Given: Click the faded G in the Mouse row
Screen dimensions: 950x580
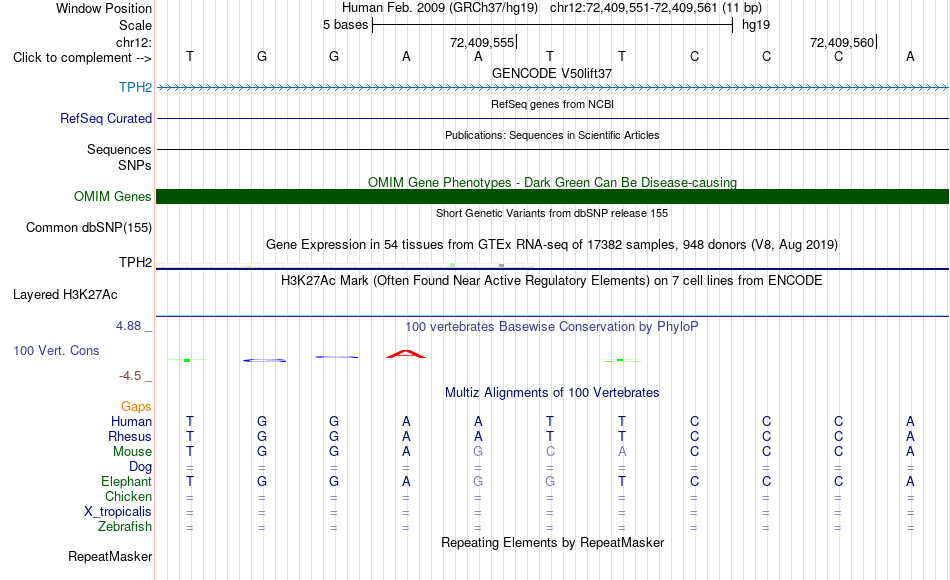Looking at the screenshot, I should click(478, 452).
